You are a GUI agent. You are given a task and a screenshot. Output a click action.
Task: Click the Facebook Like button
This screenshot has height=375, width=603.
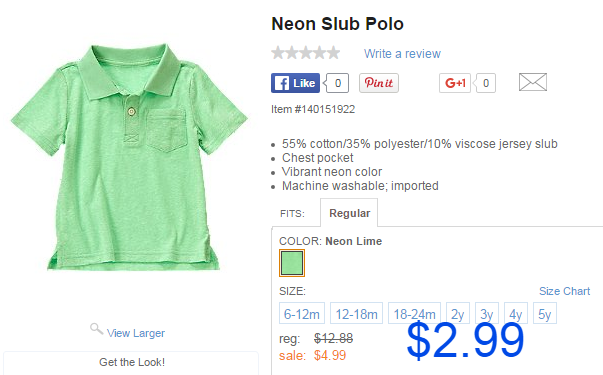click(295, 83)
